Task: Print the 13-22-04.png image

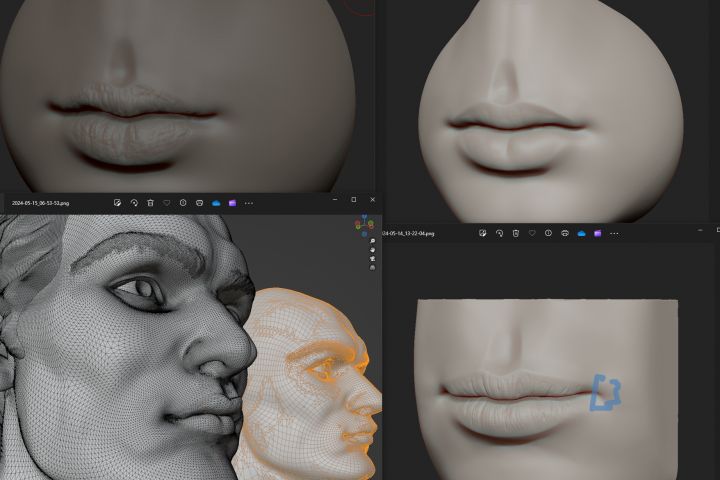Action: (x=565, y=233)
